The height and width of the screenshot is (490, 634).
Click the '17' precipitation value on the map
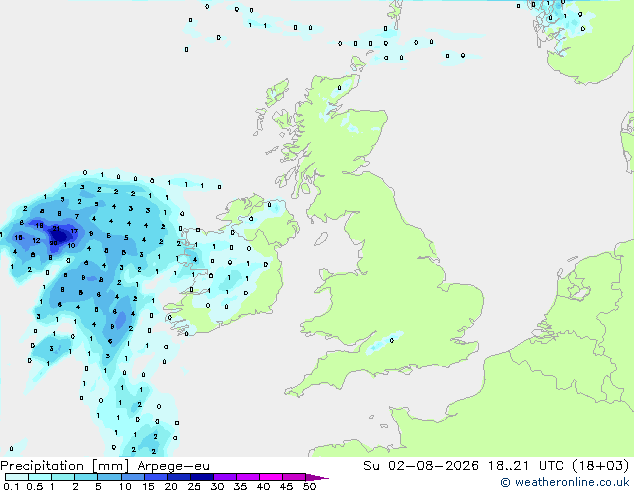(74, 231)
